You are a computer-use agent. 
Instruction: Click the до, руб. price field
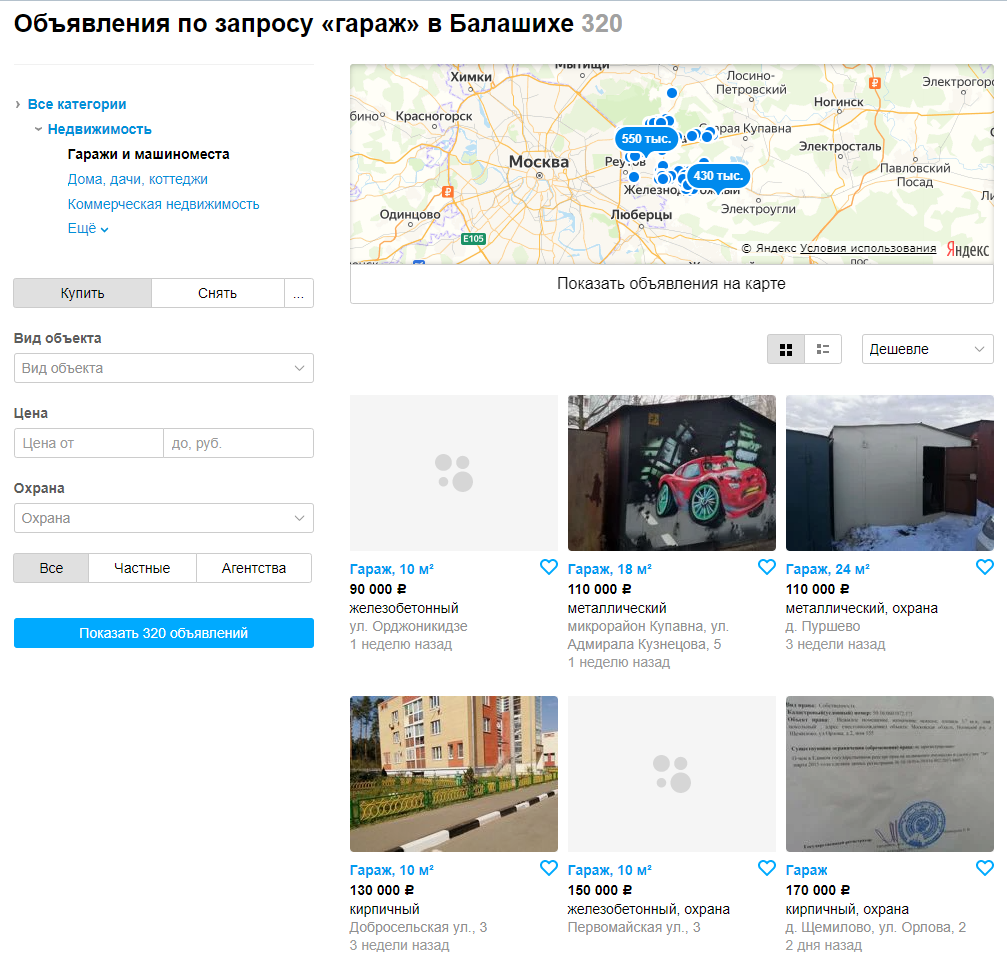click(x=238, y=443)
